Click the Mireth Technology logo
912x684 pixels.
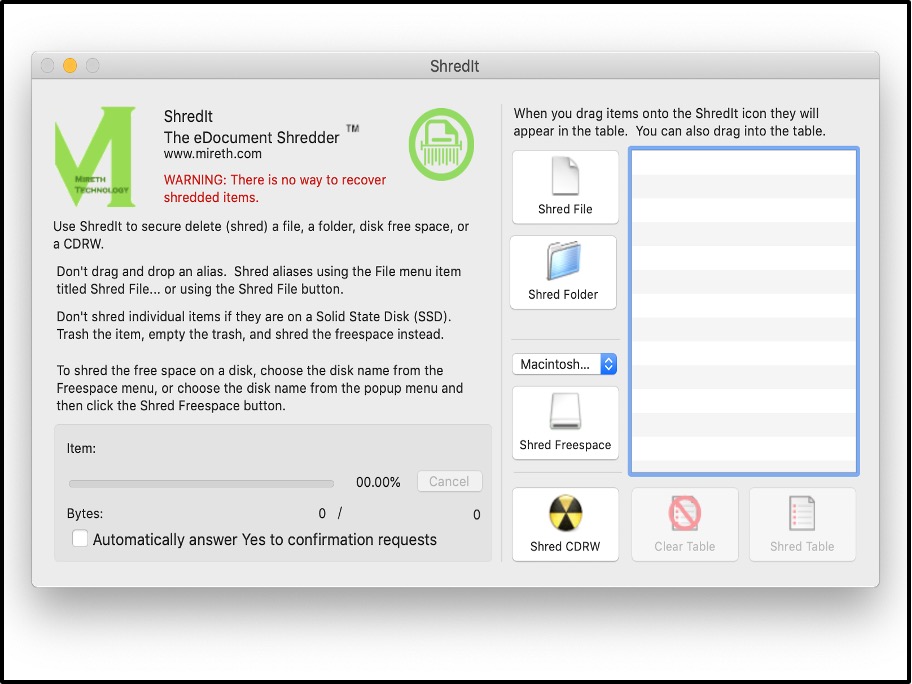pyautogui.click(x=95, y=156)
